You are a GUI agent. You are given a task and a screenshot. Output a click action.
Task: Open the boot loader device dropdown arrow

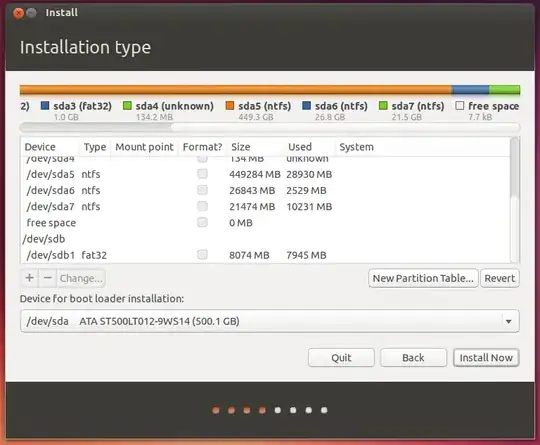(508, 321)
